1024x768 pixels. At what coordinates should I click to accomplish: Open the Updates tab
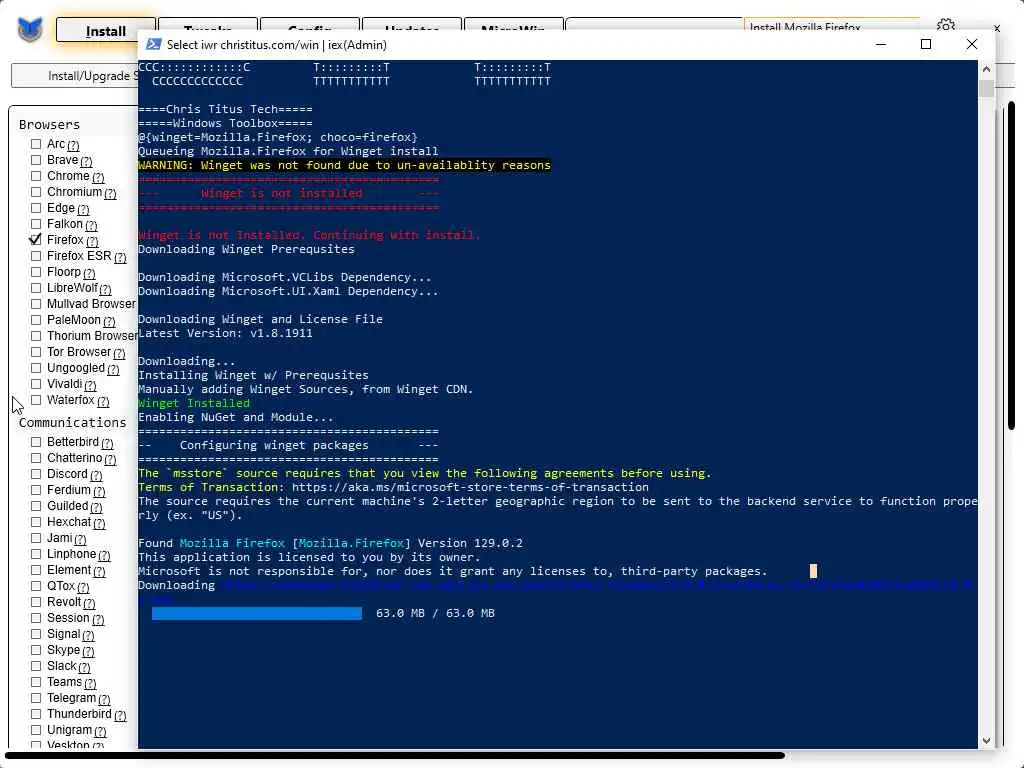[411, 26]
